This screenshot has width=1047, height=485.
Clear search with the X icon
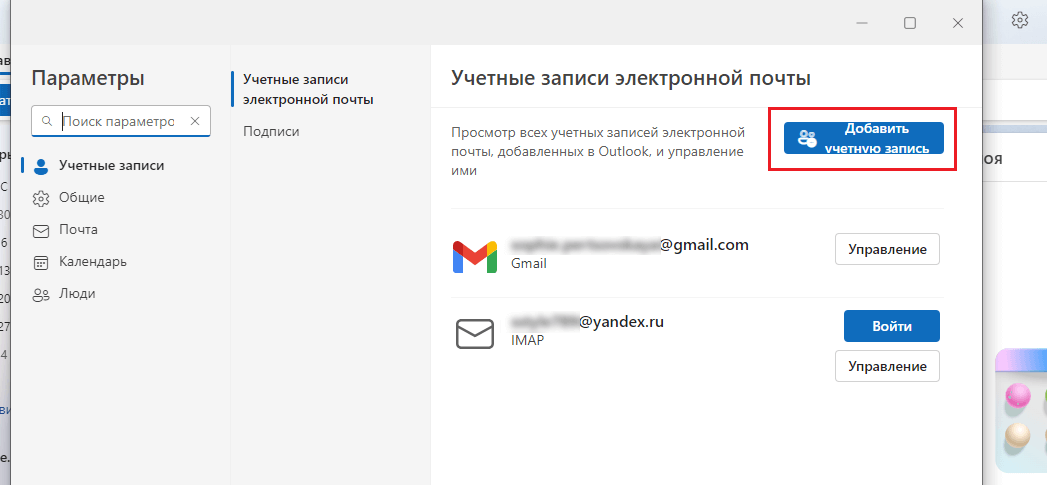195,121
